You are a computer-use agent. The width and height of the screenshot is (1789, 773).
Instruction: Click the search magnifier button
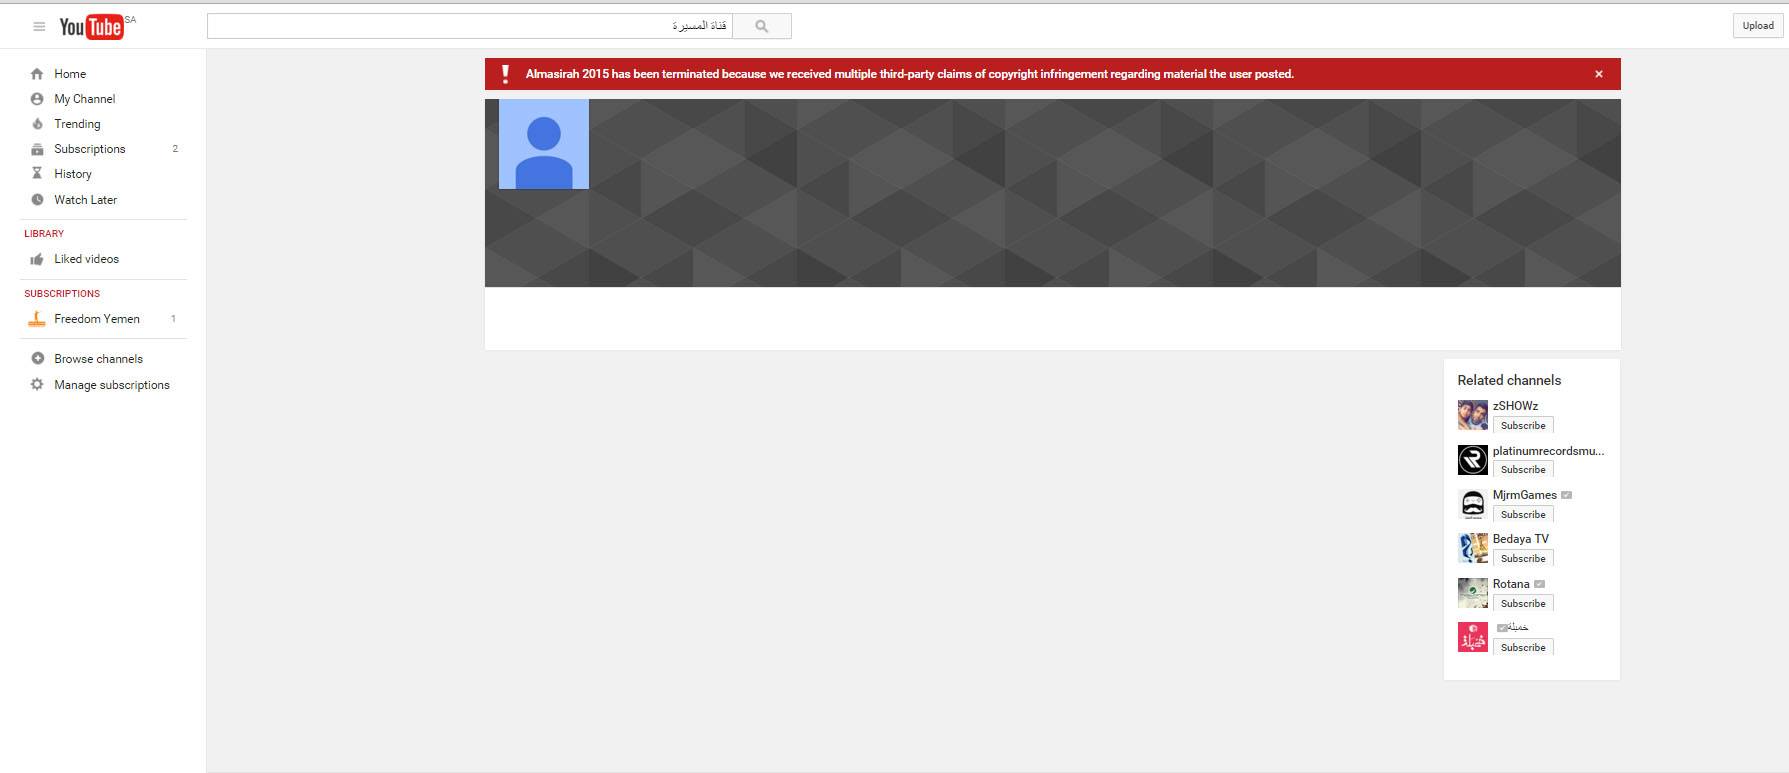coord(762,26)
